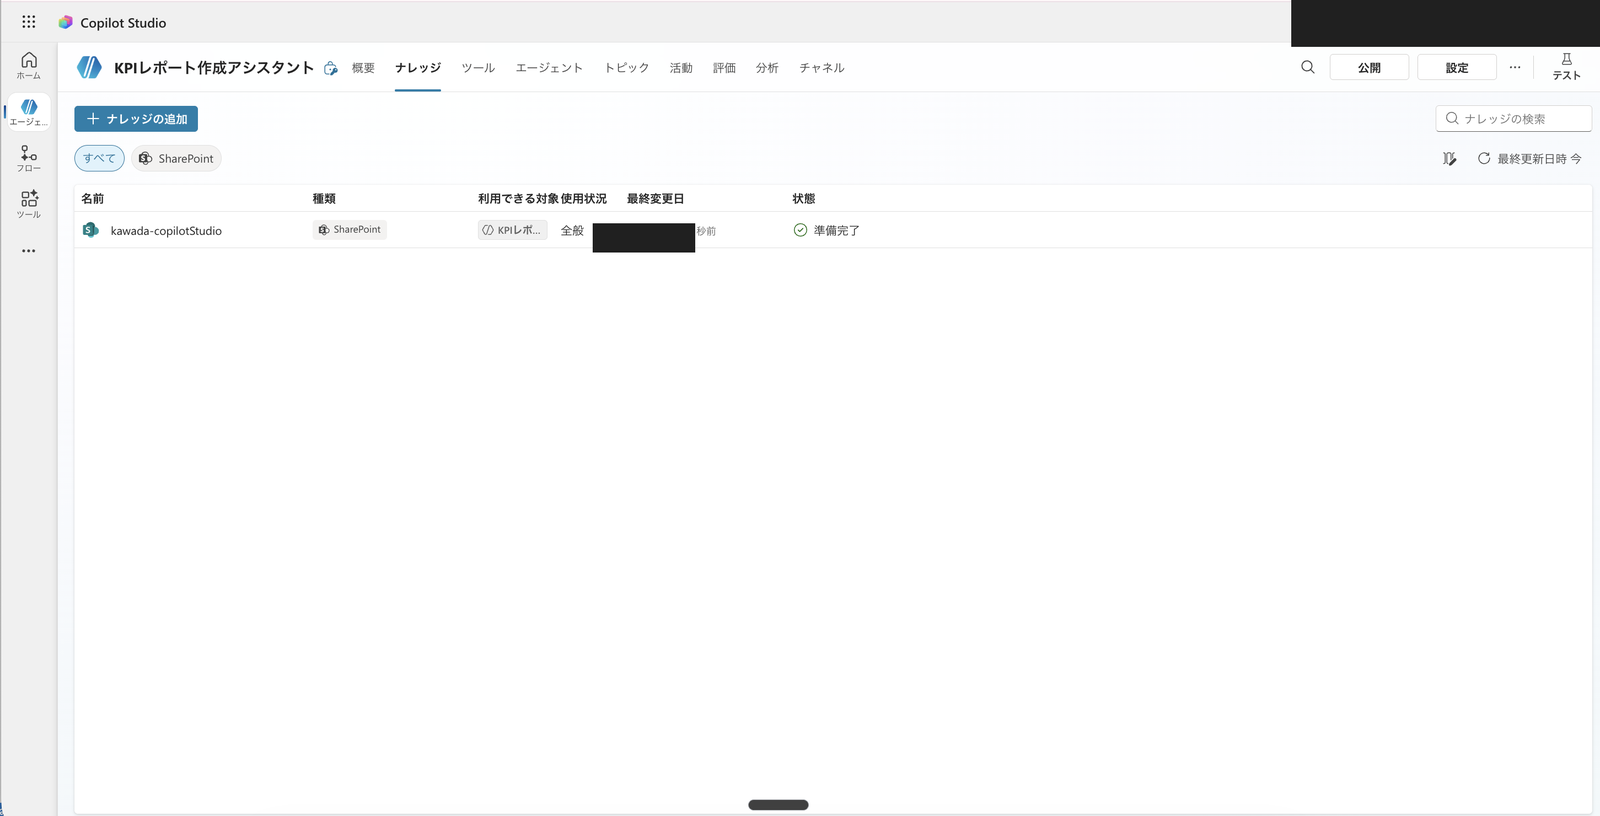The width and height of the screenshot is (1600, 816).
Task: Open ツール in the left sidebar
Action: tap(29, 205)
